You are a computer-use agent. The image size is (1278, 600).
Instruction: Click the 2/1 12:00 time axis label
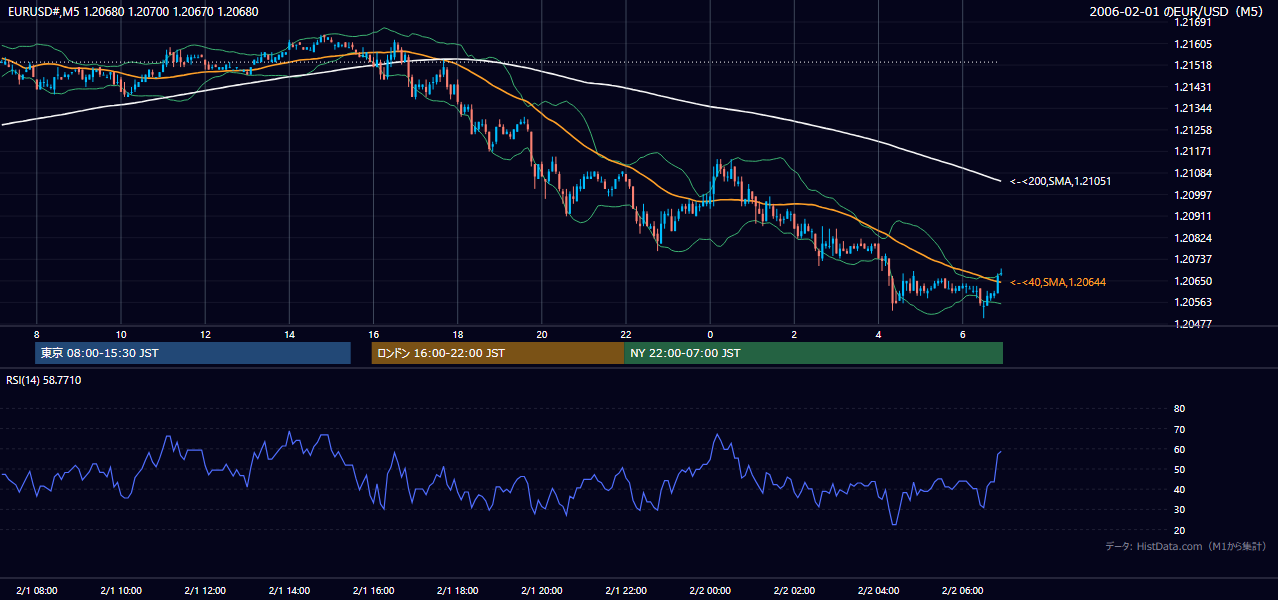204,590
